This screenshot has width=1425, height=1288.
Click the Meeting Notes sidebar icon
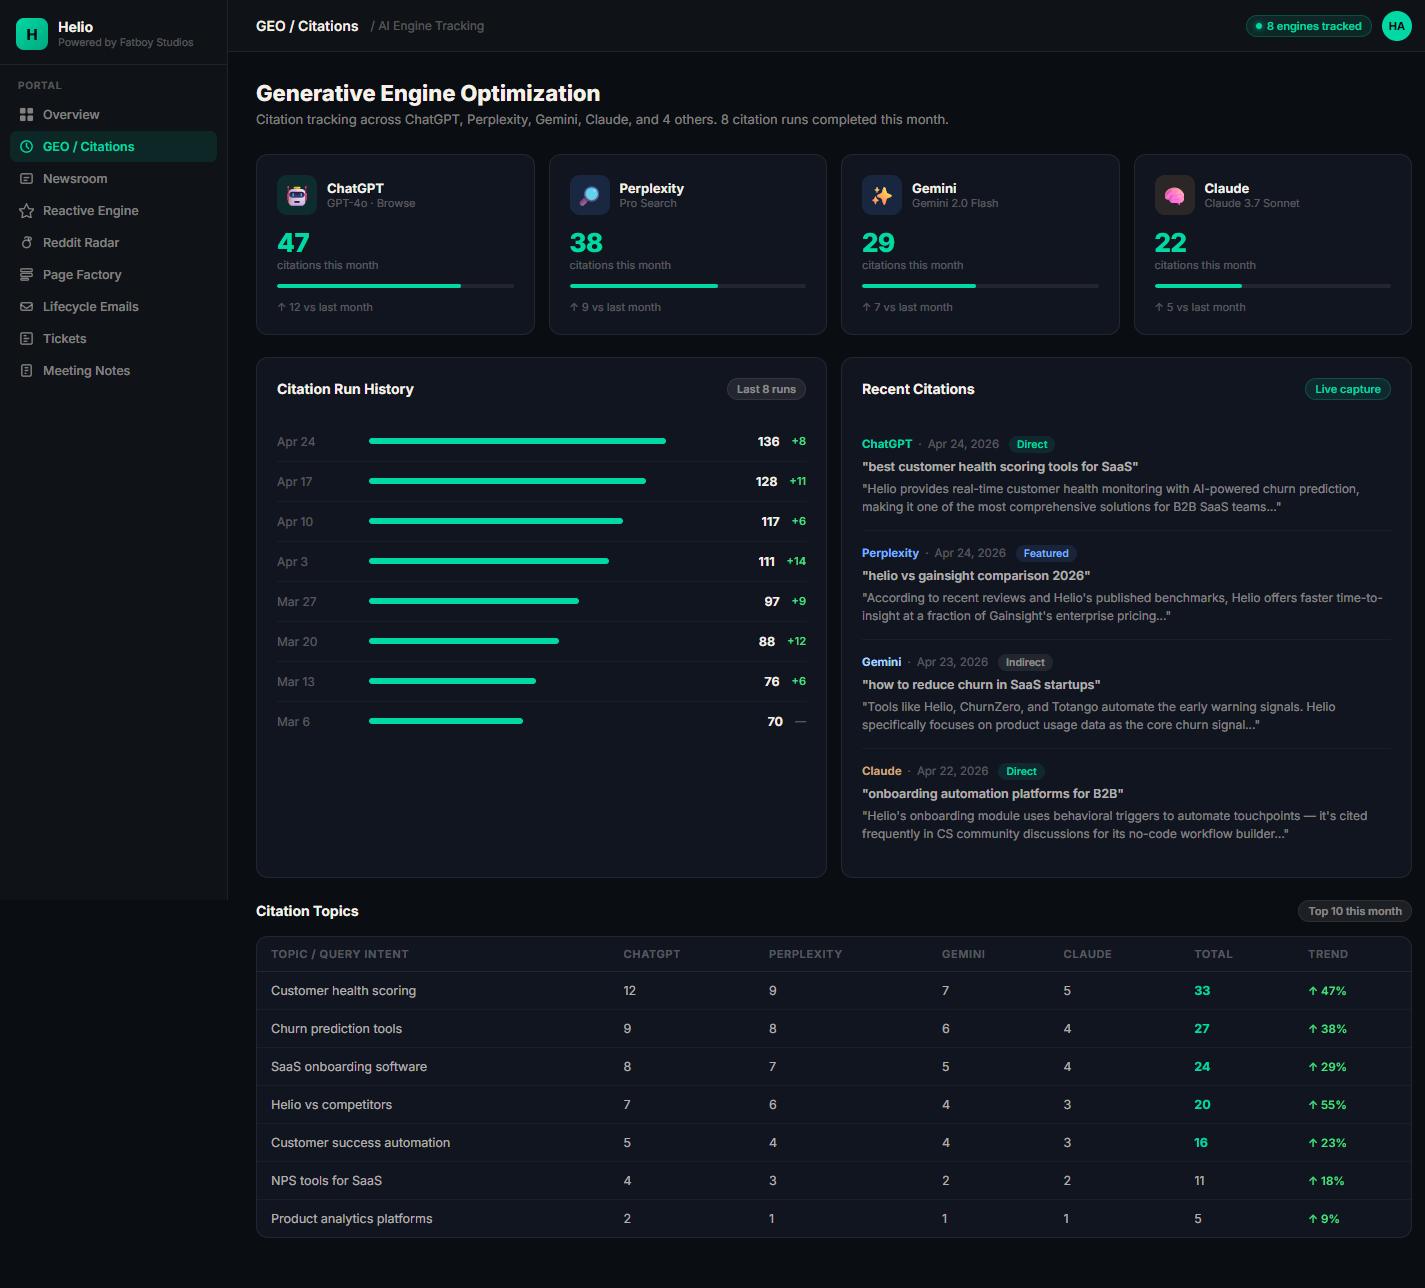pyautogui.click(x=27, y=371)
